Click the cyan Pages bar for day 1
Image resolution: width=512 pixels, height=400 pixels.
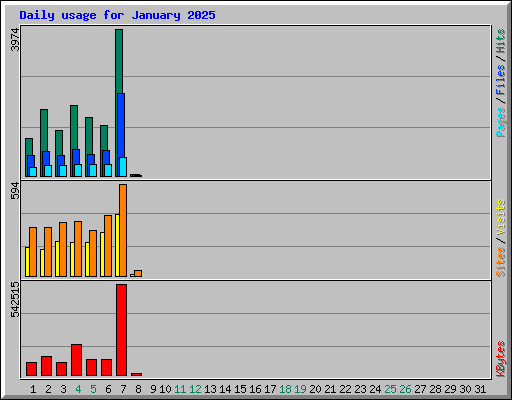33,172
